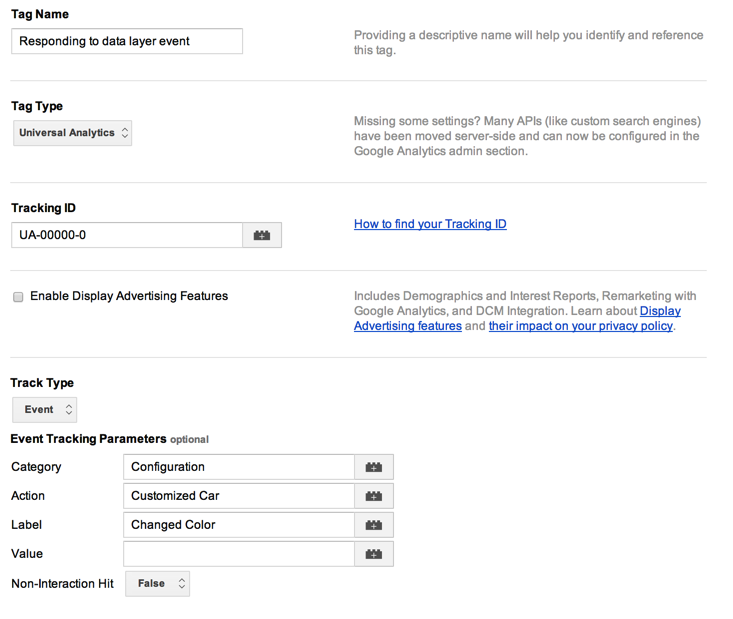Image resolution: width=733 pixels, height=619 pixels.
Task: Click the Label field with Changed Color
Action: [x=238, y=525]
